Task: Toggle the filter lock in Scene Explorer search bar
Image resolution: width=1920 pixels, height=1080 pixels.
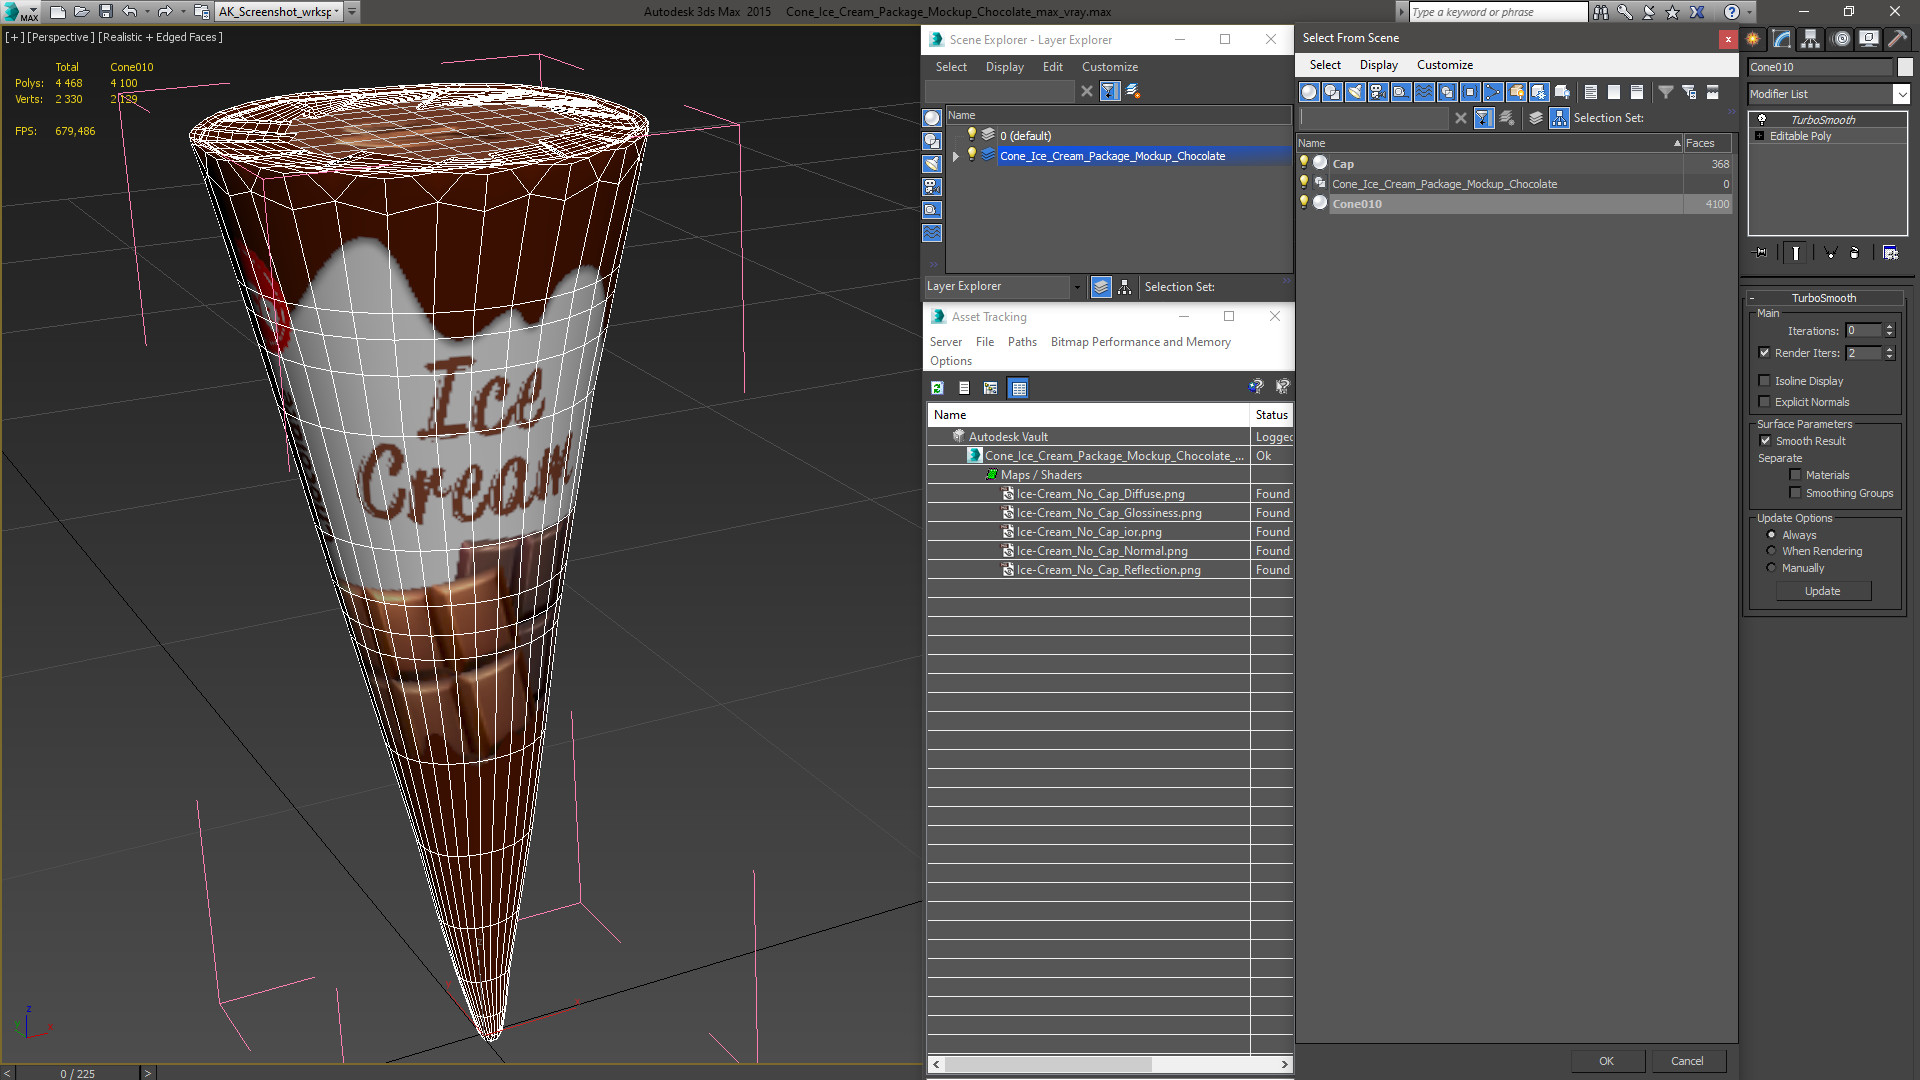Action: (x=1109, y=91)
